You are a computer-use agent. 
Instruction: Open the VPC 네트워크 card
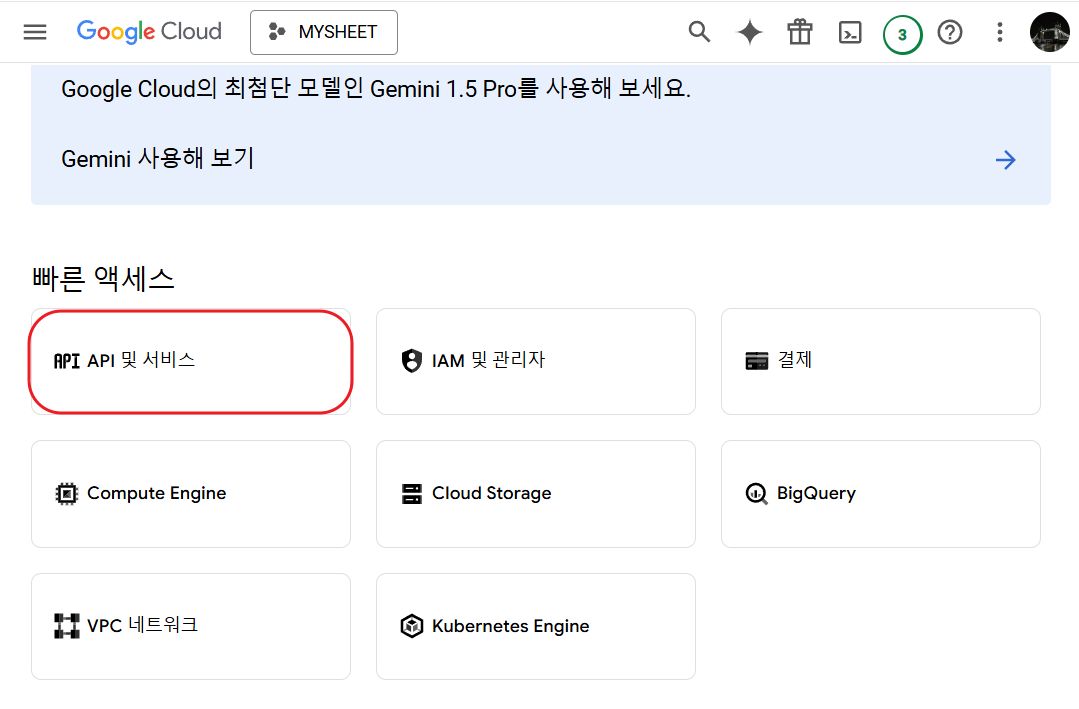[x=191, y=626]
